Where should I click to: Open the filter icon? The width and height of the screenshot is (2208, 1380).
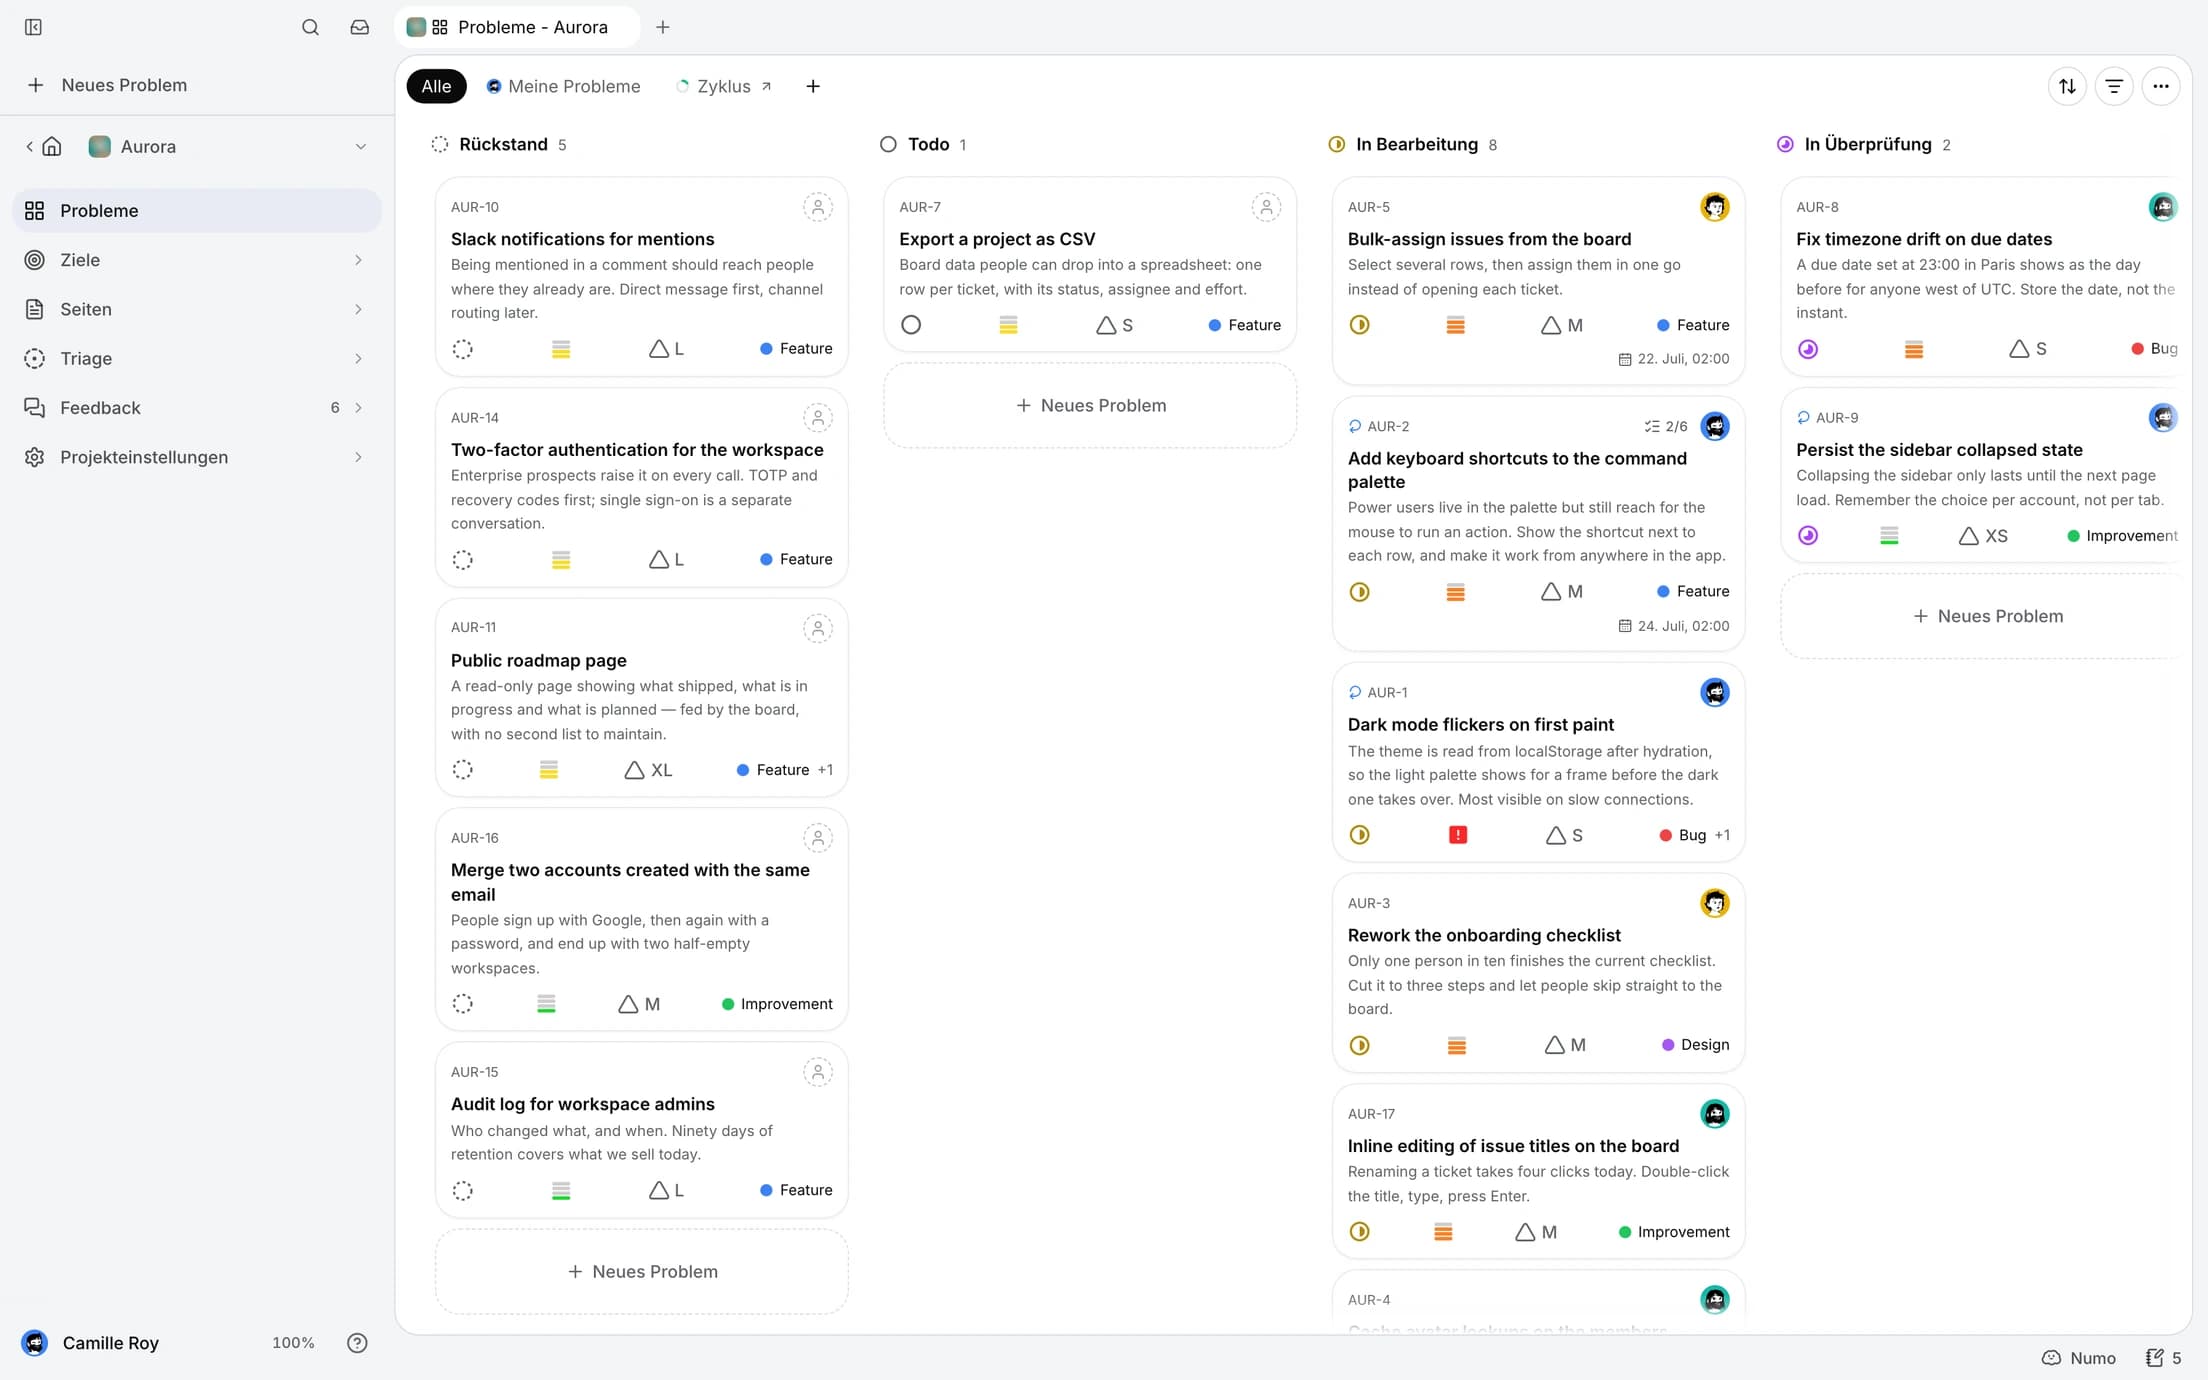click(2114, 86)
